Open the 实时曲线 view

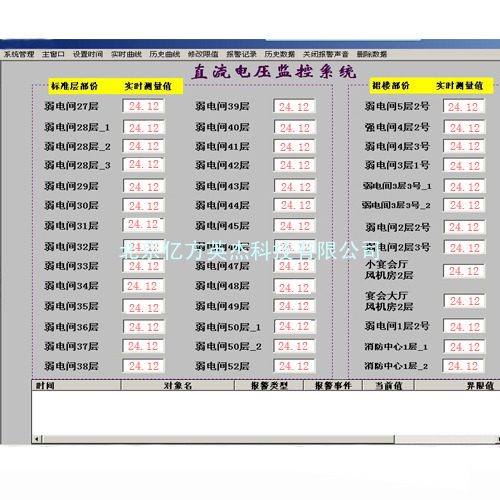tap(126, 54)
